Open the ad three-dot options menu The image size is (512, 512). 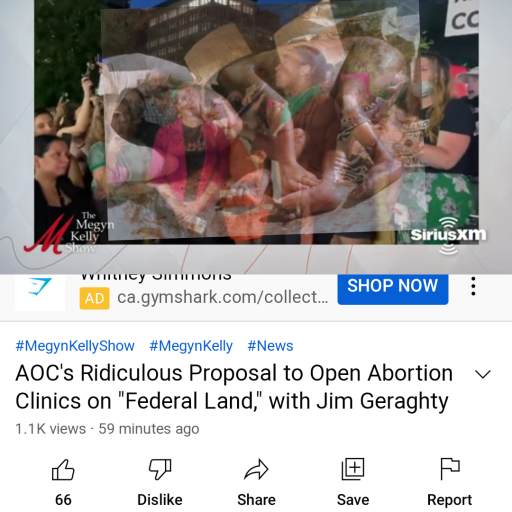coord(473,286)
